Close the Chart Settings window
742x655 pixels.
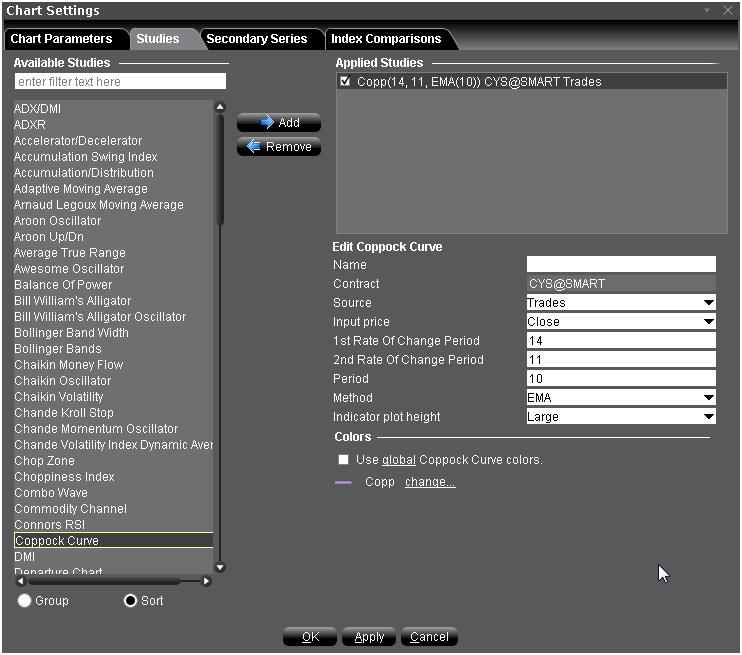tap(727, 10)
